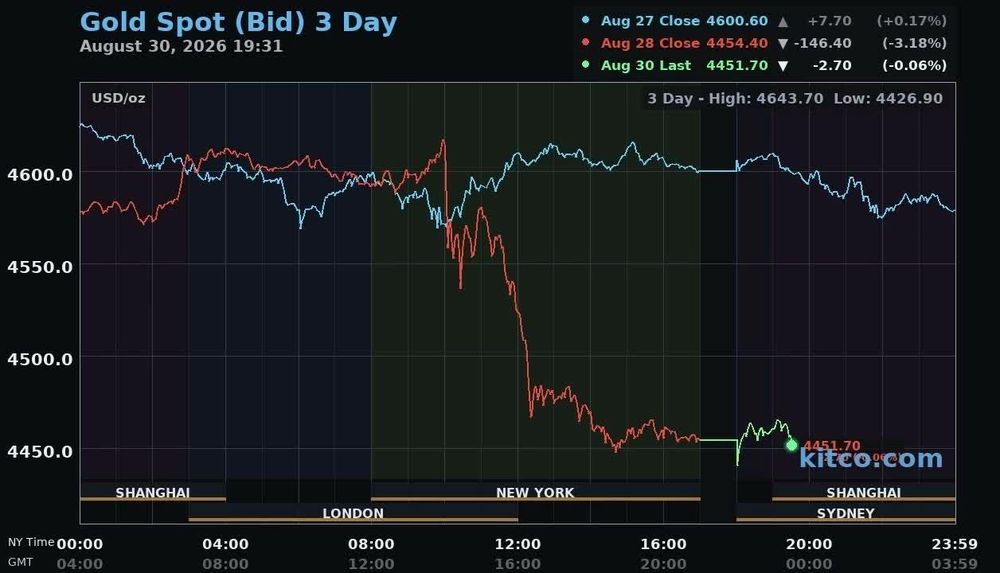Click the green Aug 30 legend dot
The image size is (1000, 573).
585,64
